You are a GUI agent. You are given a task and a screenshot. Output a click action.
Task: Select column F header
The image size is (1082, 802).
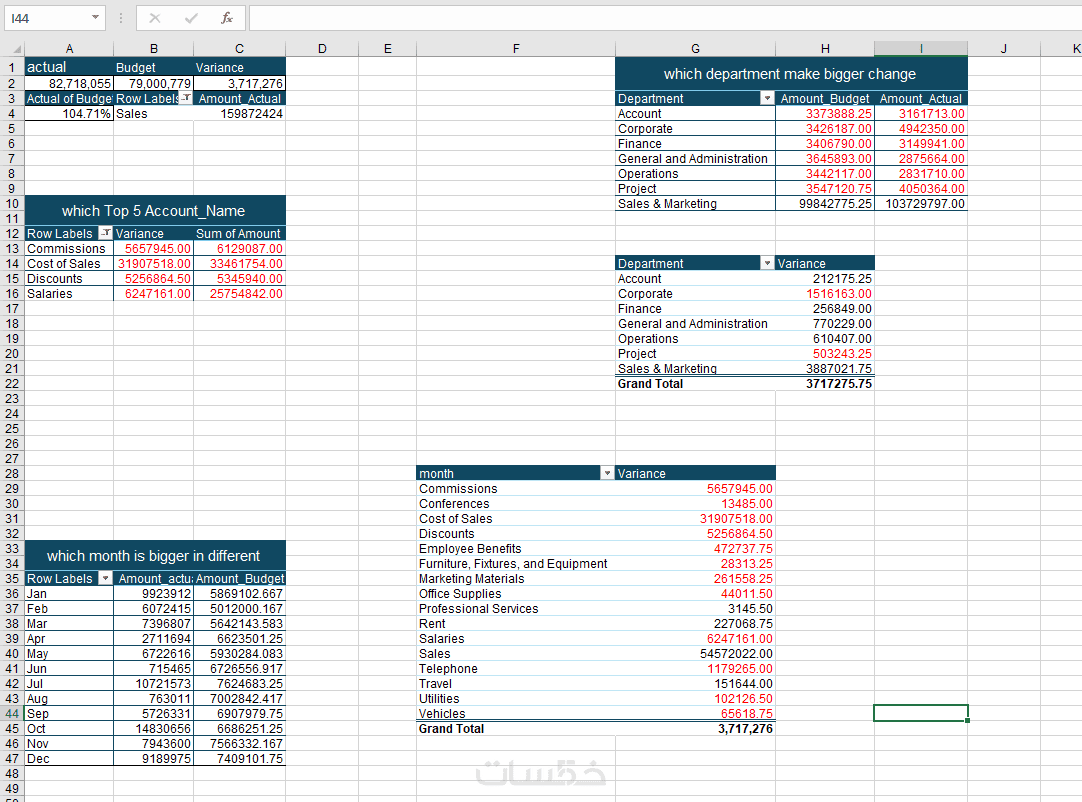(x=515, y=48)
